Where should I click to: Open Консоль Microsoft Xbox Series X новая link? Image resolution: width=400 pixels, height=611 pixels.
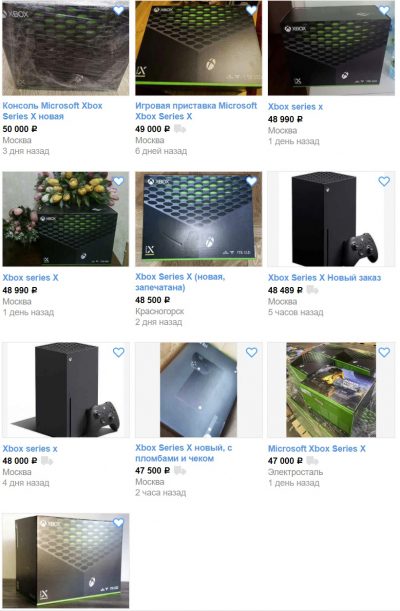(53, 111)
